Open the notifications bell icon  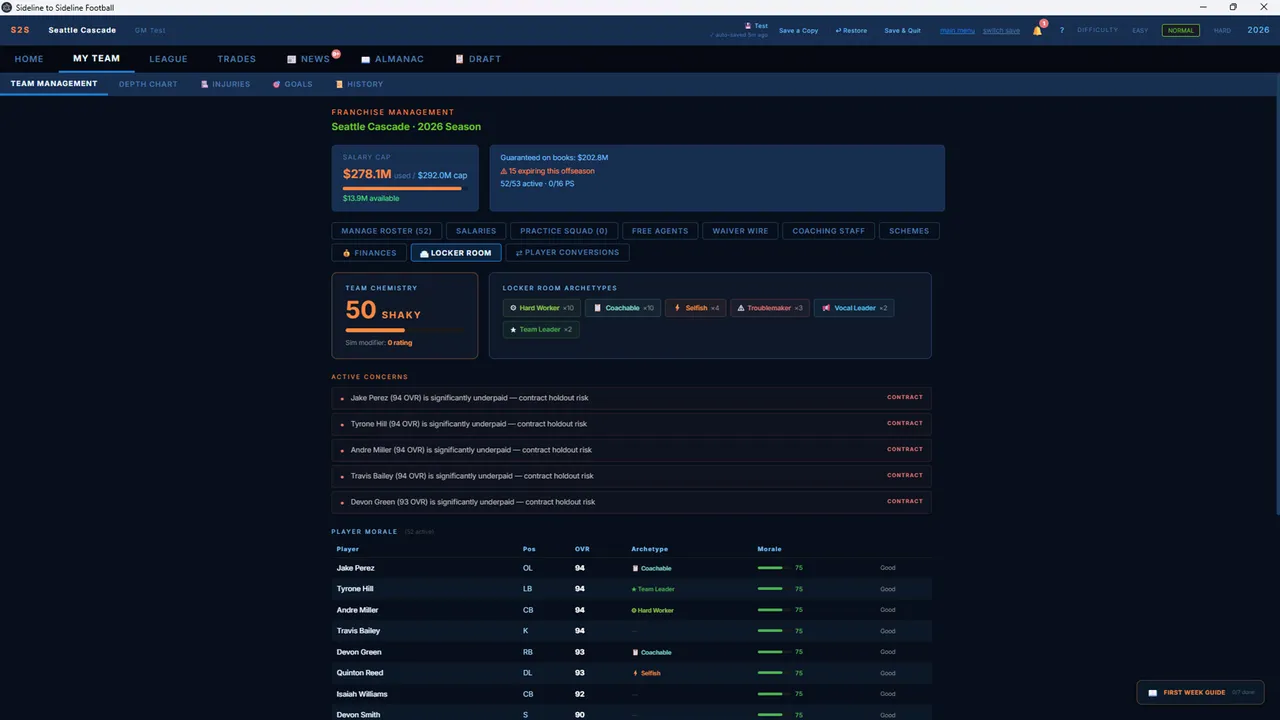click(1037, 31)
